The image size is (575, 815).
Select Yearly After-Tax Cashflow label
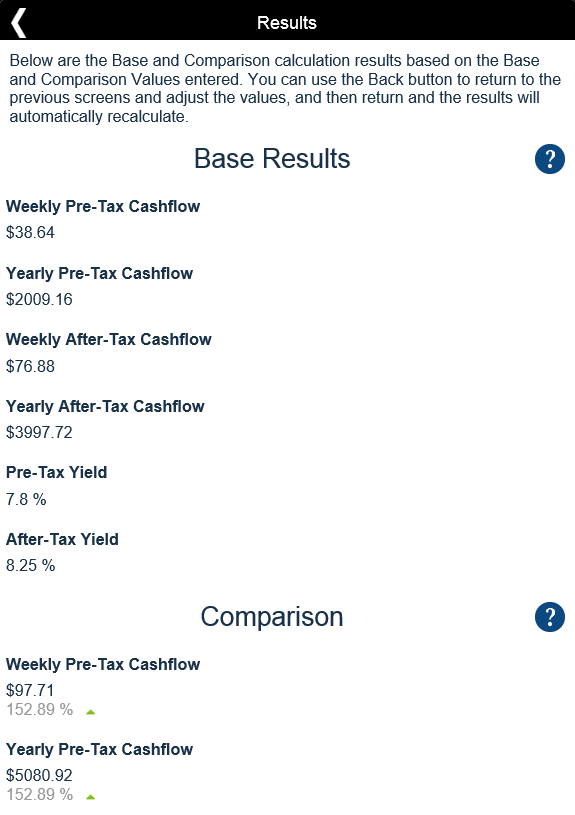105,406
